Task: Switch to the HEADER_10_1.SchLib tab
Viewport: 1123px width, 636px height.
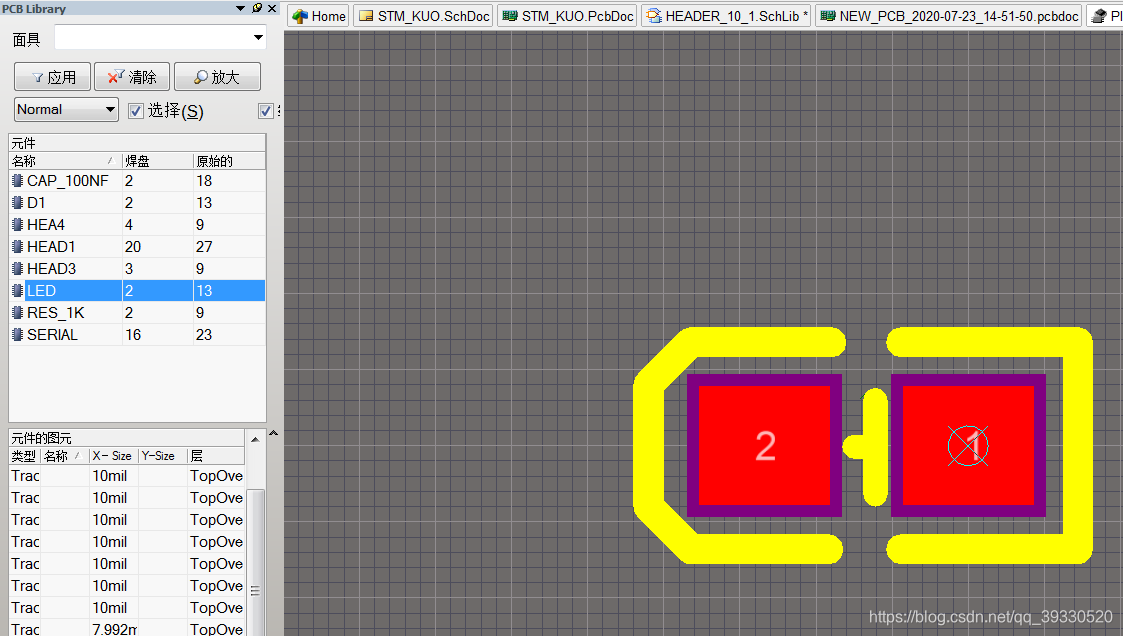Action: 726,16
